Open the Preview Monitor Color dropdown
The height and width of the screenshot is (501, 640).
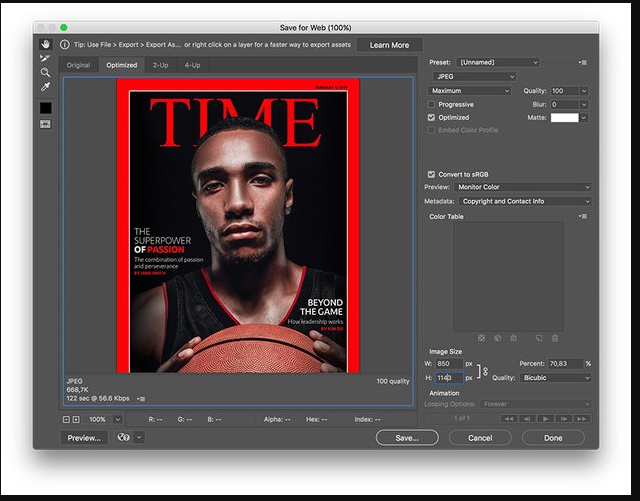(x=522, y=187)
